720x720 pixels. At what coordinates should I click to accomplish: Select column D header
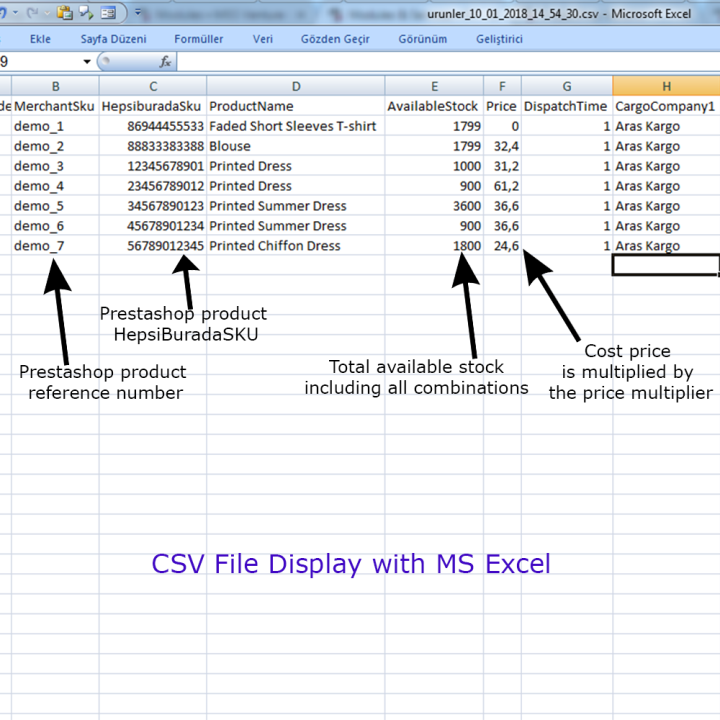(296, 86)
